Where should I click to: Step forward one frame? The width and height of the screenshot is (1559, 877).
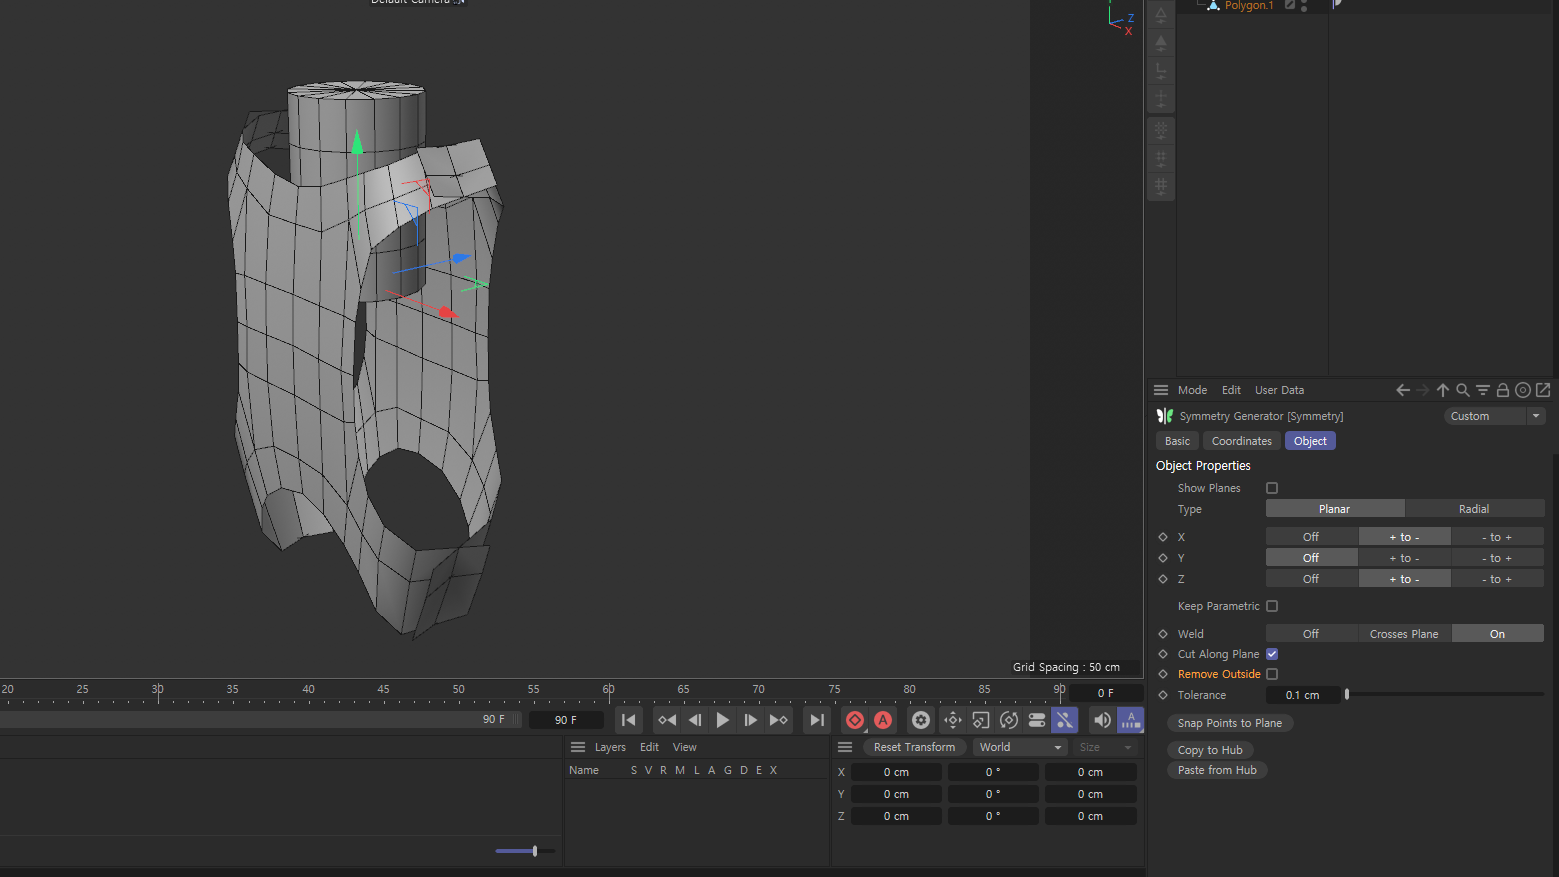pos(751,720)
